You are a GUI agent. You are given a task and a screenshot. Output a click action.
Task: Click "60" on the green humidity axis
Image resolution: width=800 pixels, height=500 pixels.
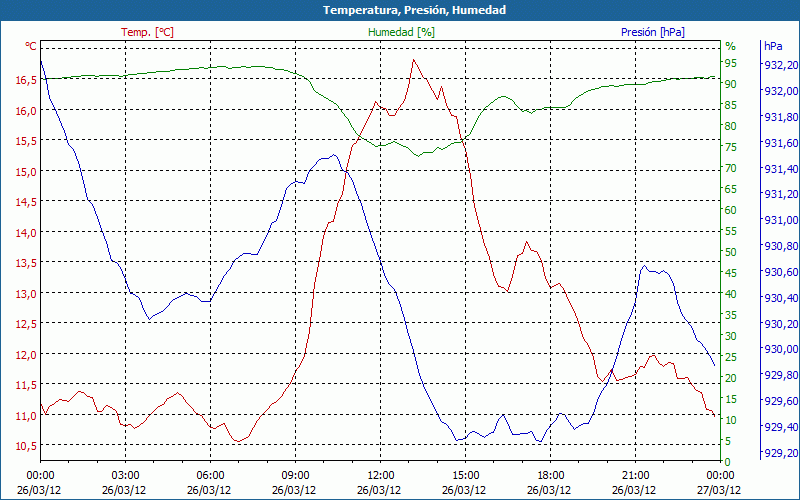(731, 210)
